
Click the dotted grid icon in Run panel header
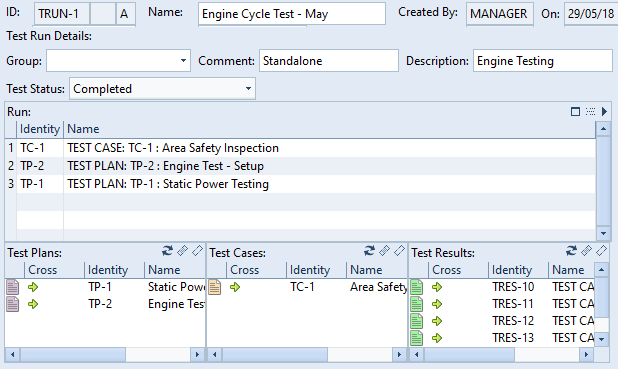[x=590, y=112]
